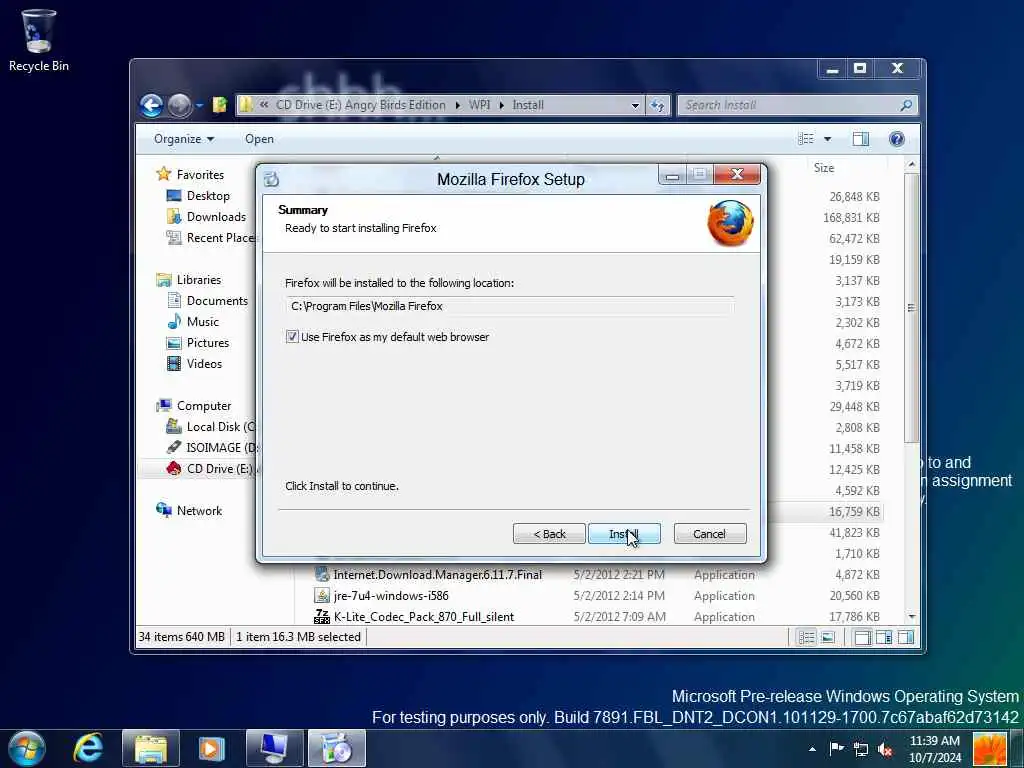Open Downloads in Favorites
Image resolution: width=1024 pixels, height=768 pixels.
click(216, 217)
